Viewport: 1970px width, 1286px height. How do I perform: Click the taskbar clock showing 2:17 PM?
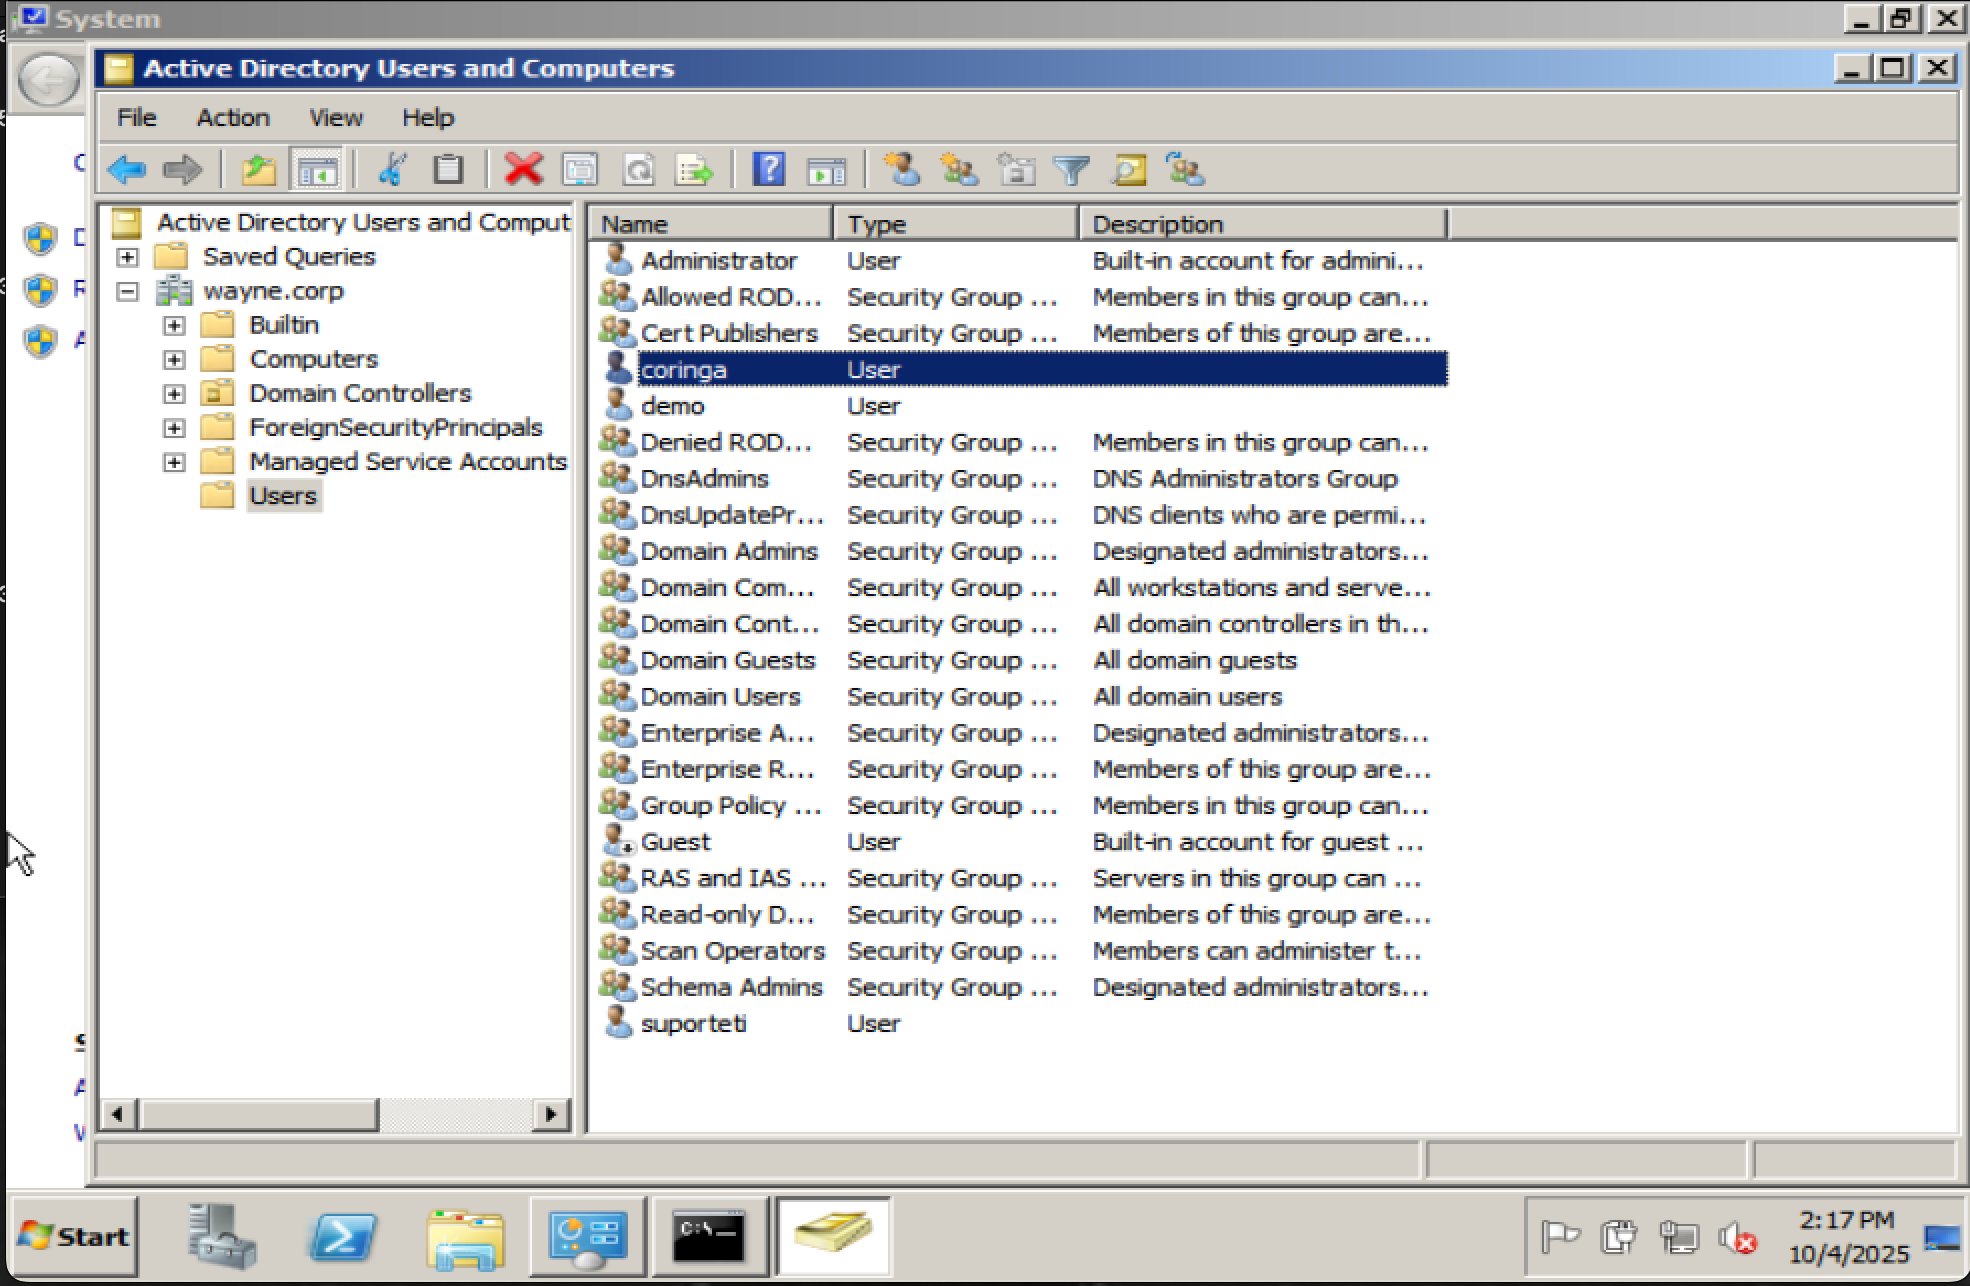[x=1847, y=1237]
